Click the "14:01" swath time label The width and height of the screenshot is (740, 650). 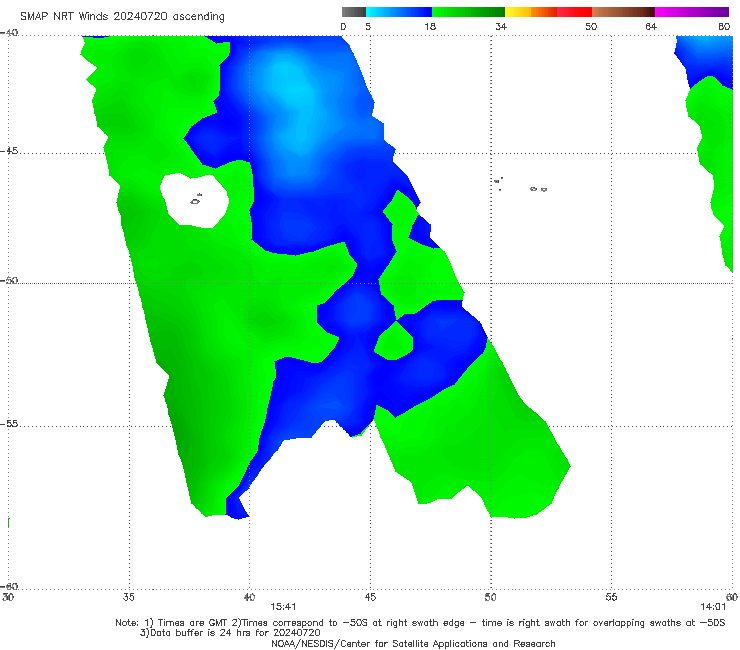(x=713, y=607)
